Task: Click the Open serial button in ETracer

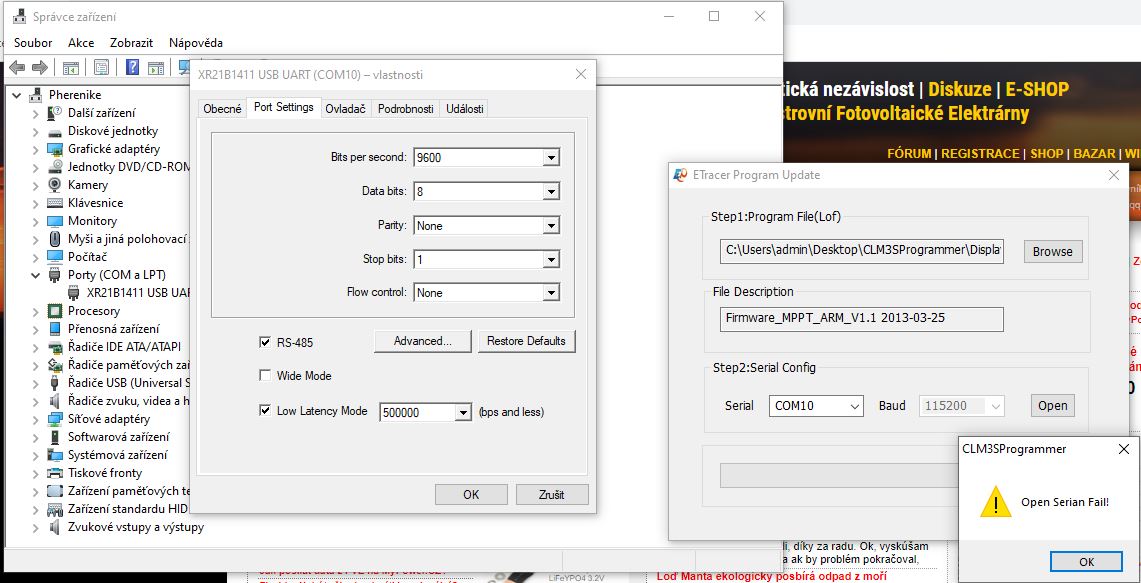Action: click(1052, 405)
